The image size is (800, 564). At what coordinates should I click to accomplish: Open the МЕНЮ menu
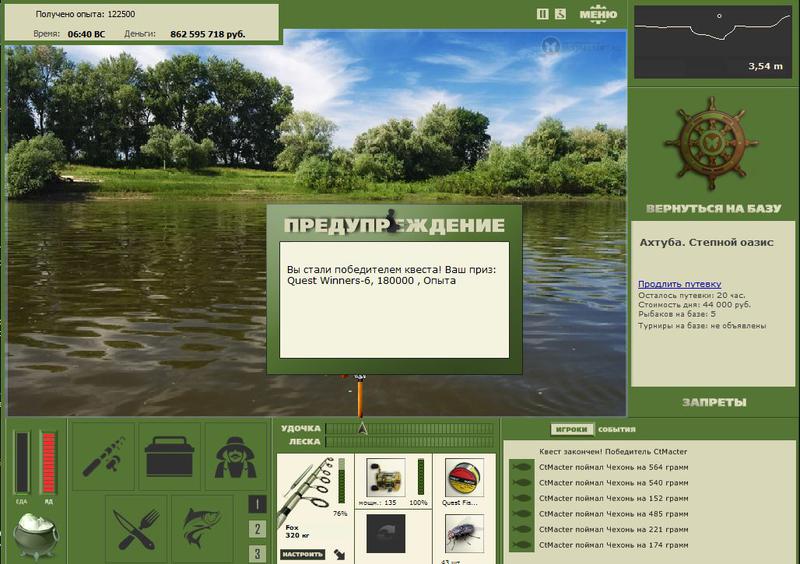coord(598,14)
